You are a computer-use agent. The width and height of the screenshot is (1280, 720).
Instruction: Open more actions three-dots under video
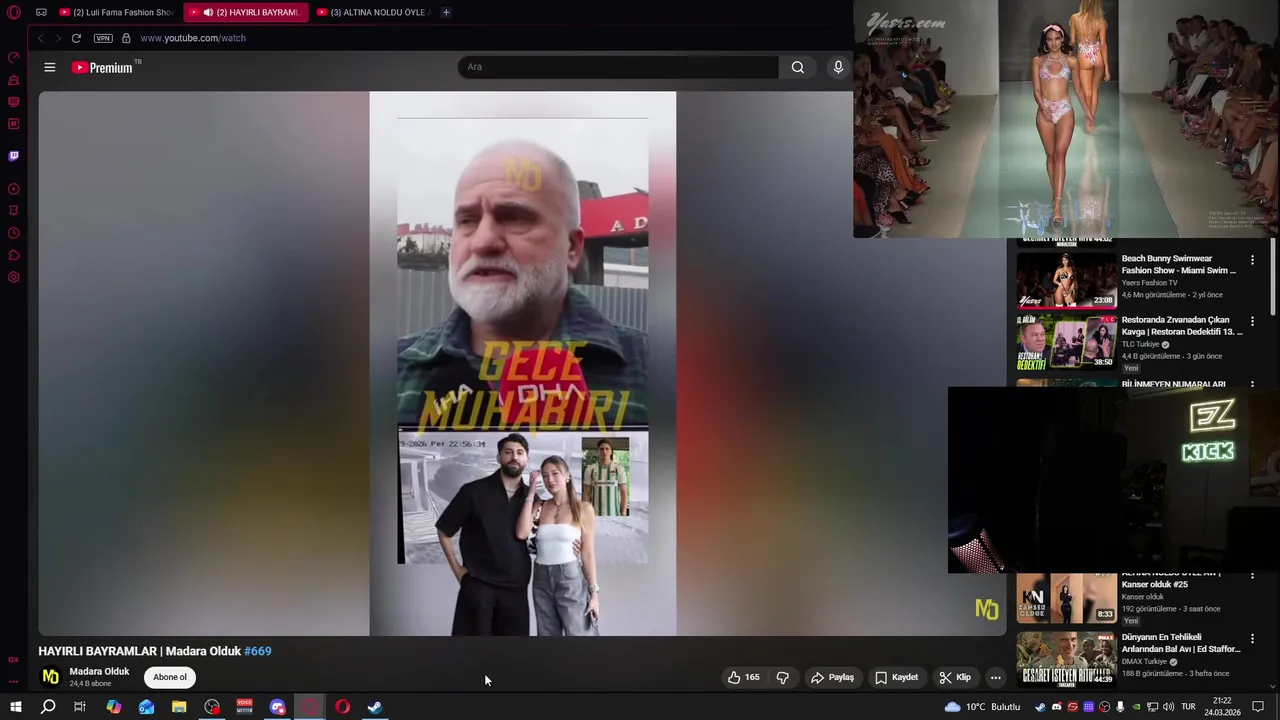point(995,677)
